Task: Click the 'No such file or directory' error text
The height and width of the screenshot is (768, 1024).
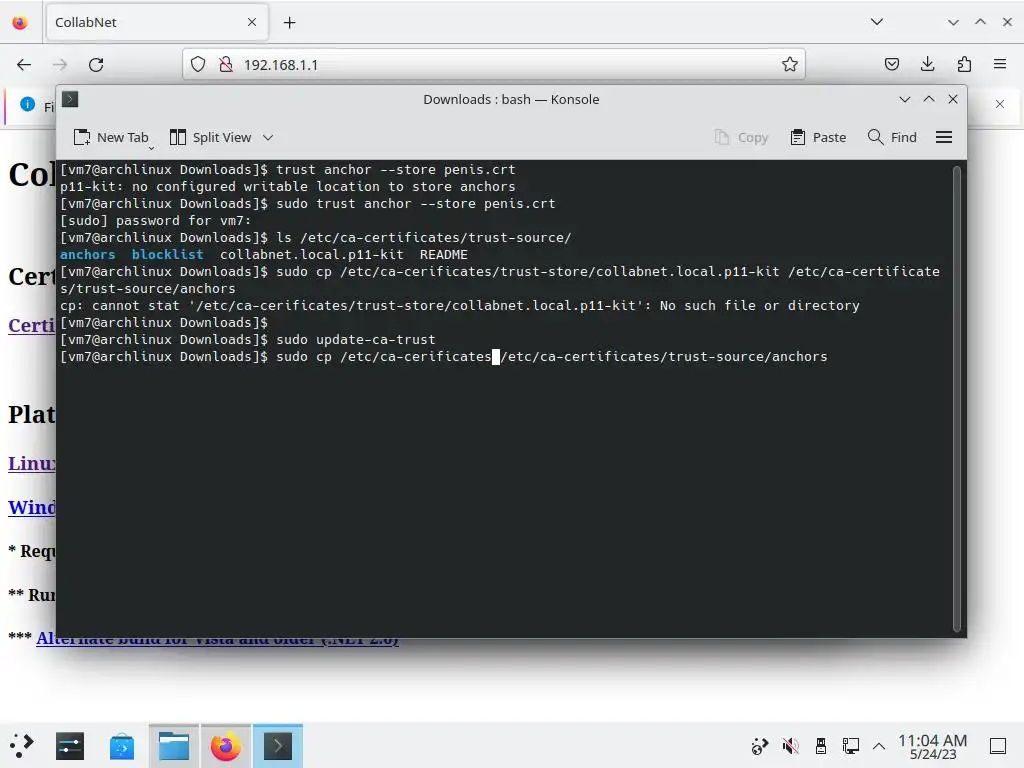Action: pyautogui.click(x=760, y=306)
